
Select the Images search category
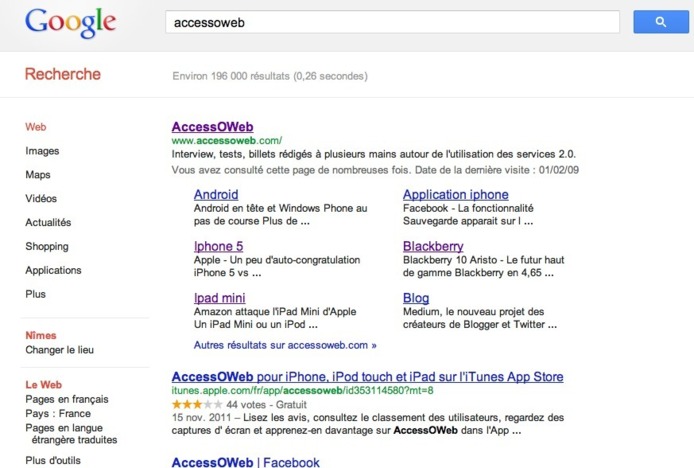42,151
